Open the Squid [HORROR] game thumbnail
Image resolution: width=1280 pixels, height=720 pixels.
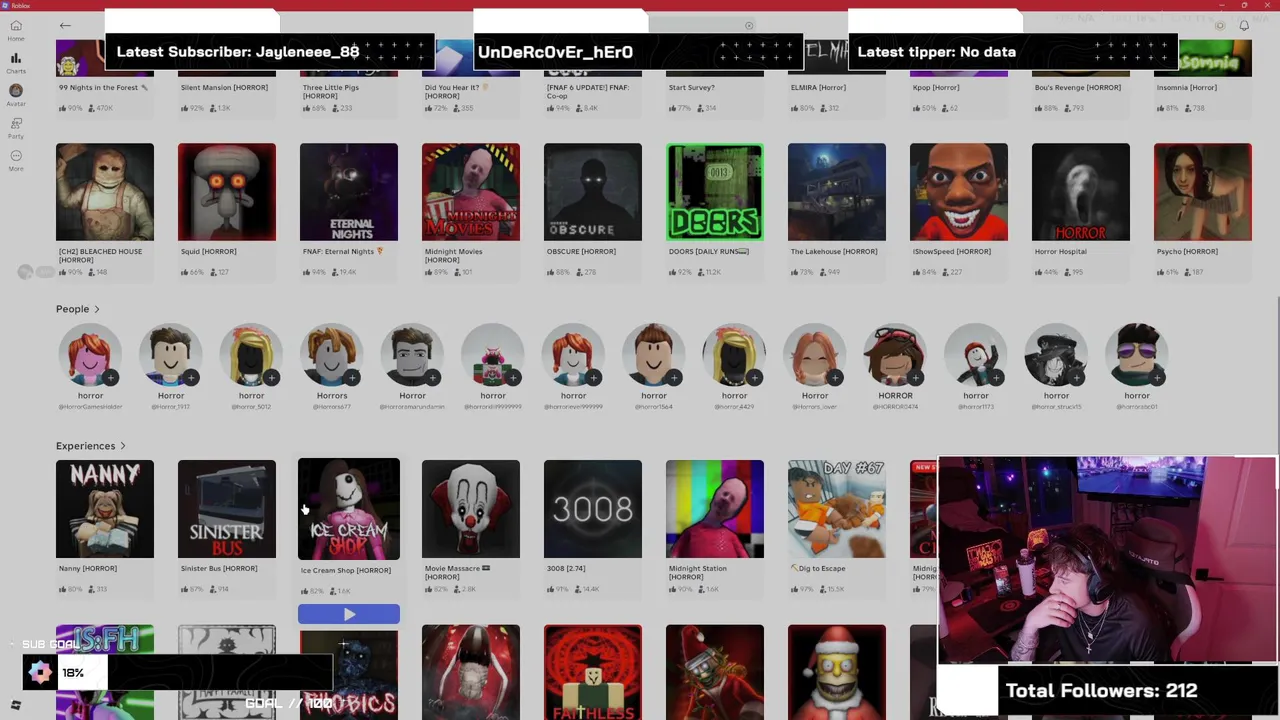[227, 192]
